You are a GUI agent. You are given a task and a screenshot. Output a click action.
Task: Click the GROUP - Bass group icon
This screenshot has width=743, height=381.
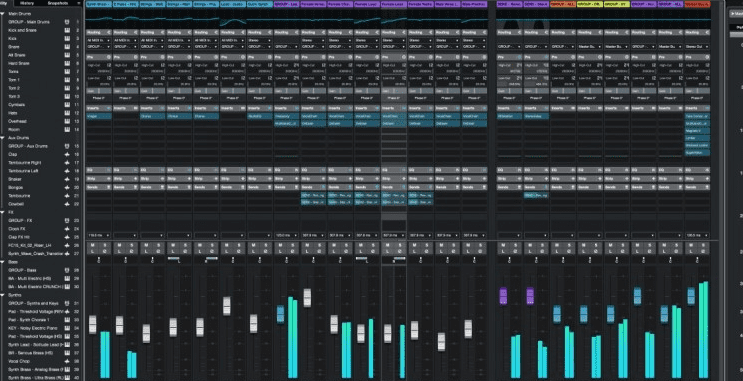click(67, 270)
